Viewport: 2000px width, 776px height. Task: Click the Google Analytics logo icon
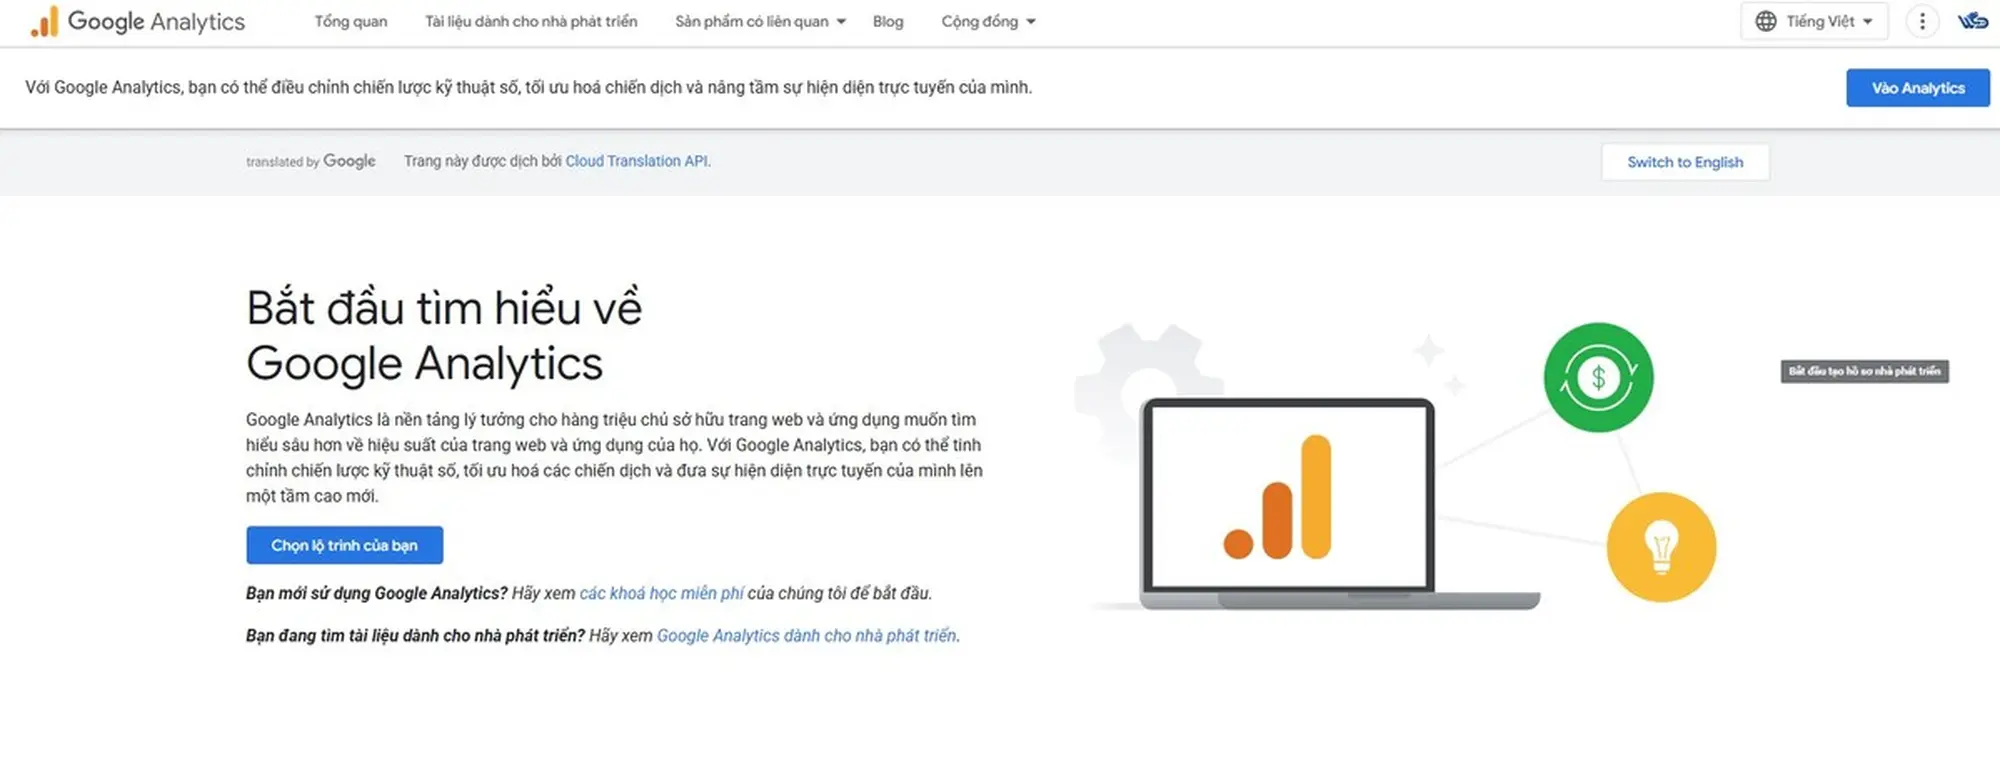(44, 22)
